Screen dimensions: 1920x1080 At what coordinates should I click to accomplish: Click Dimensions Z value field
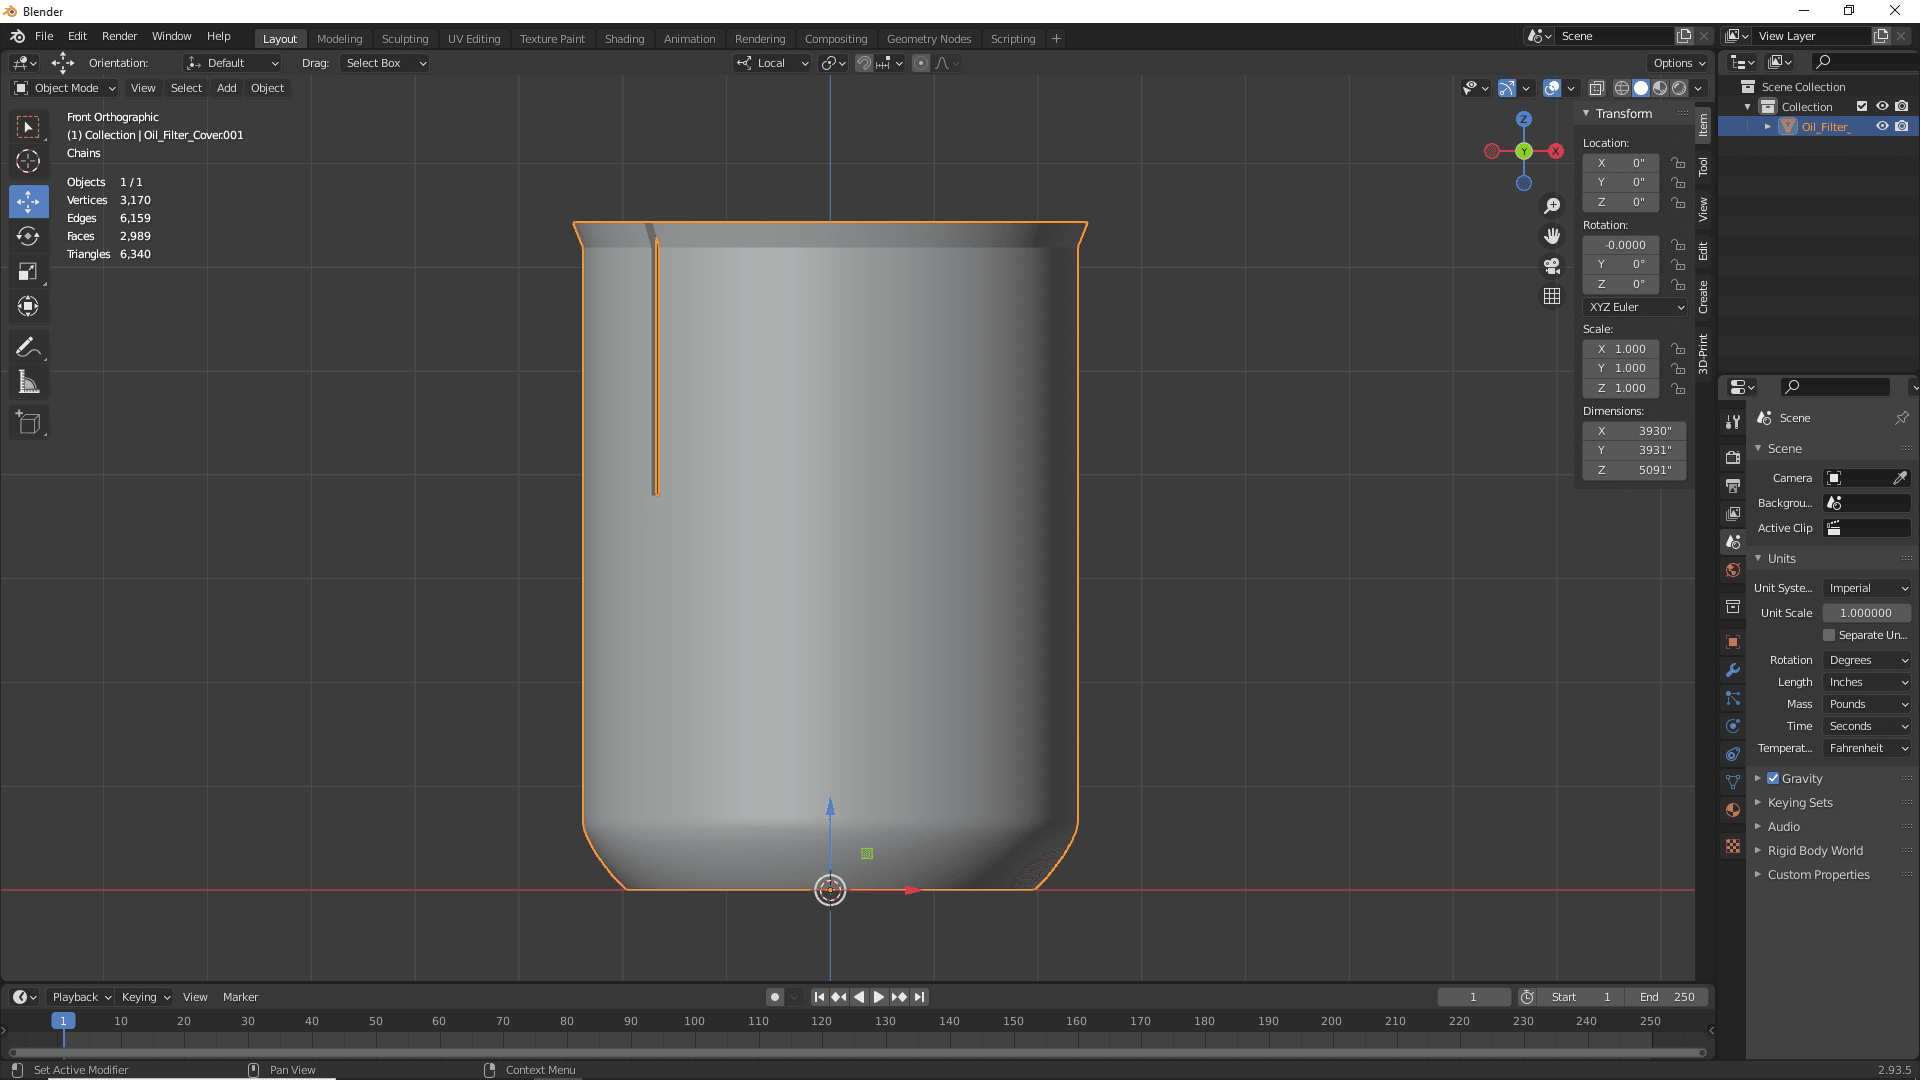1634,470
